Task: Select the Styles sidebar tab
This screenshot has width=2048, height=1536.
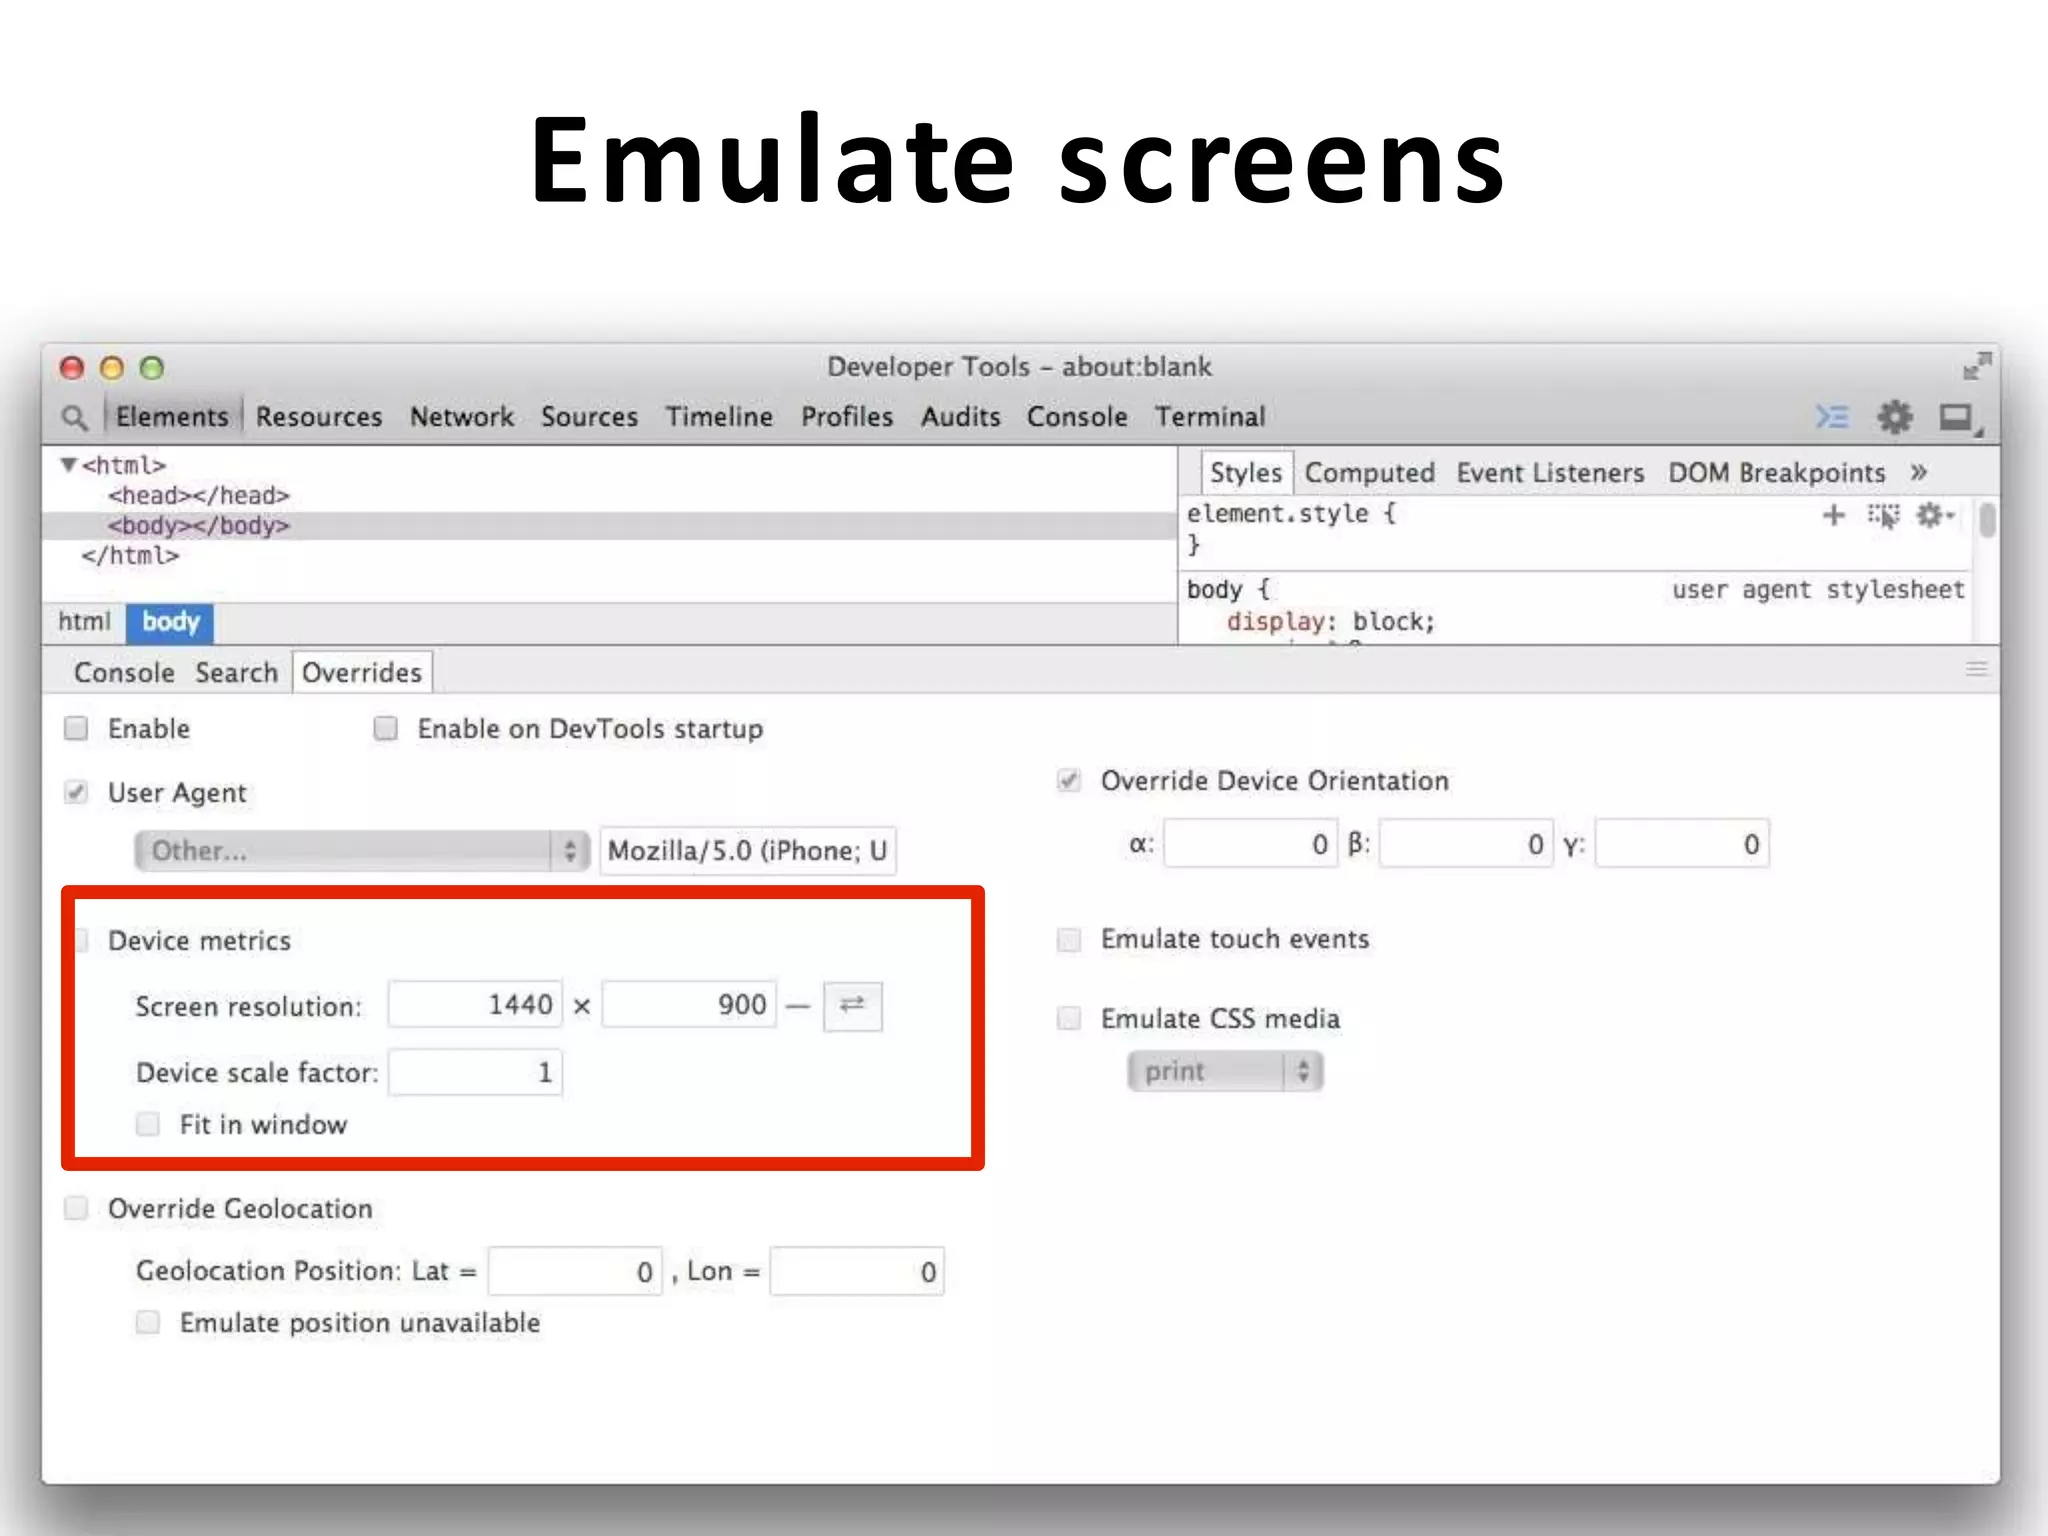Action: 1246,472
